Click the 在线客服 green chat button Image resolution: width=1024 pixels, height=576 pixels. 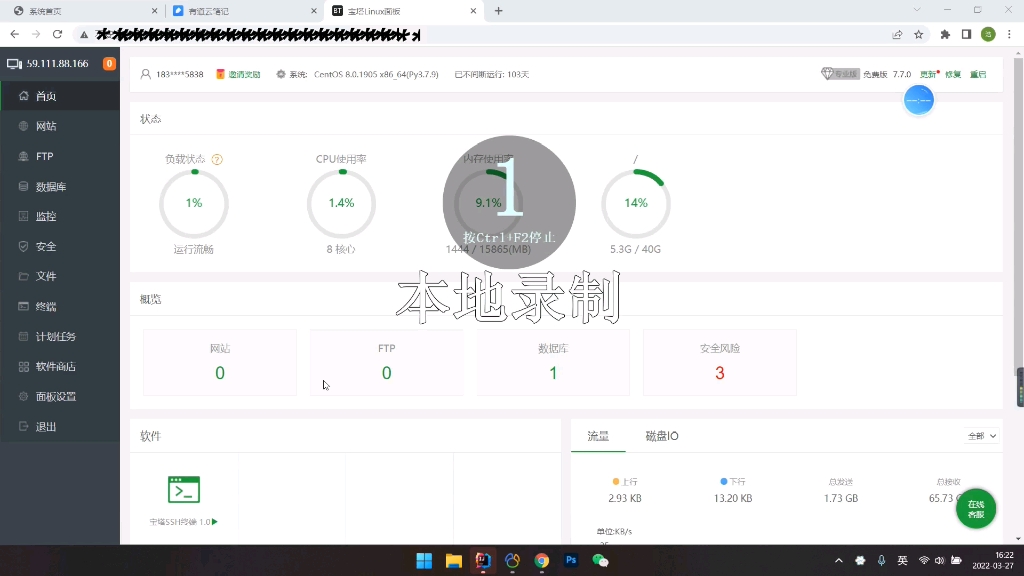(976, 509)
